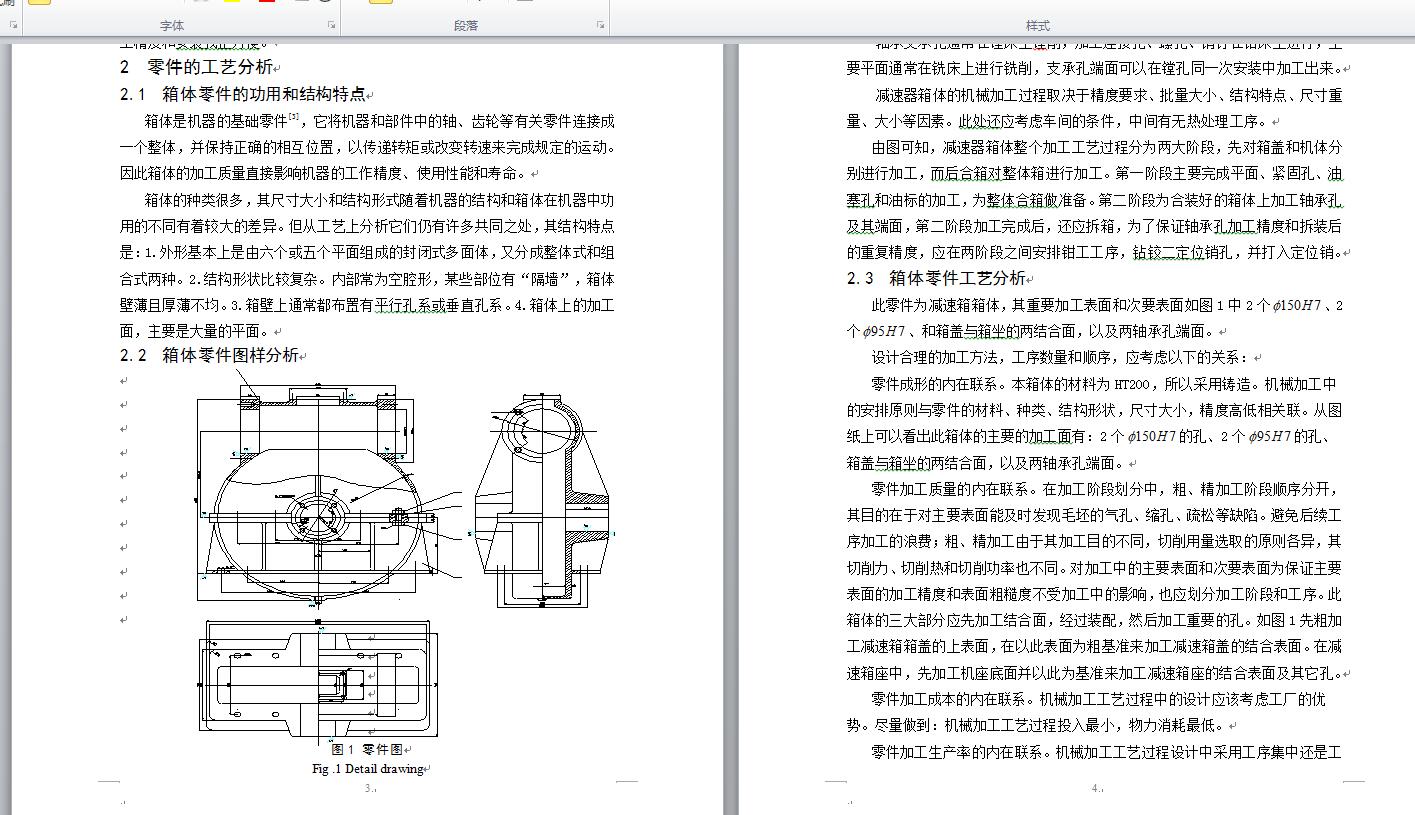Click paragraph start "由图可知"

(x=902, y=148)
